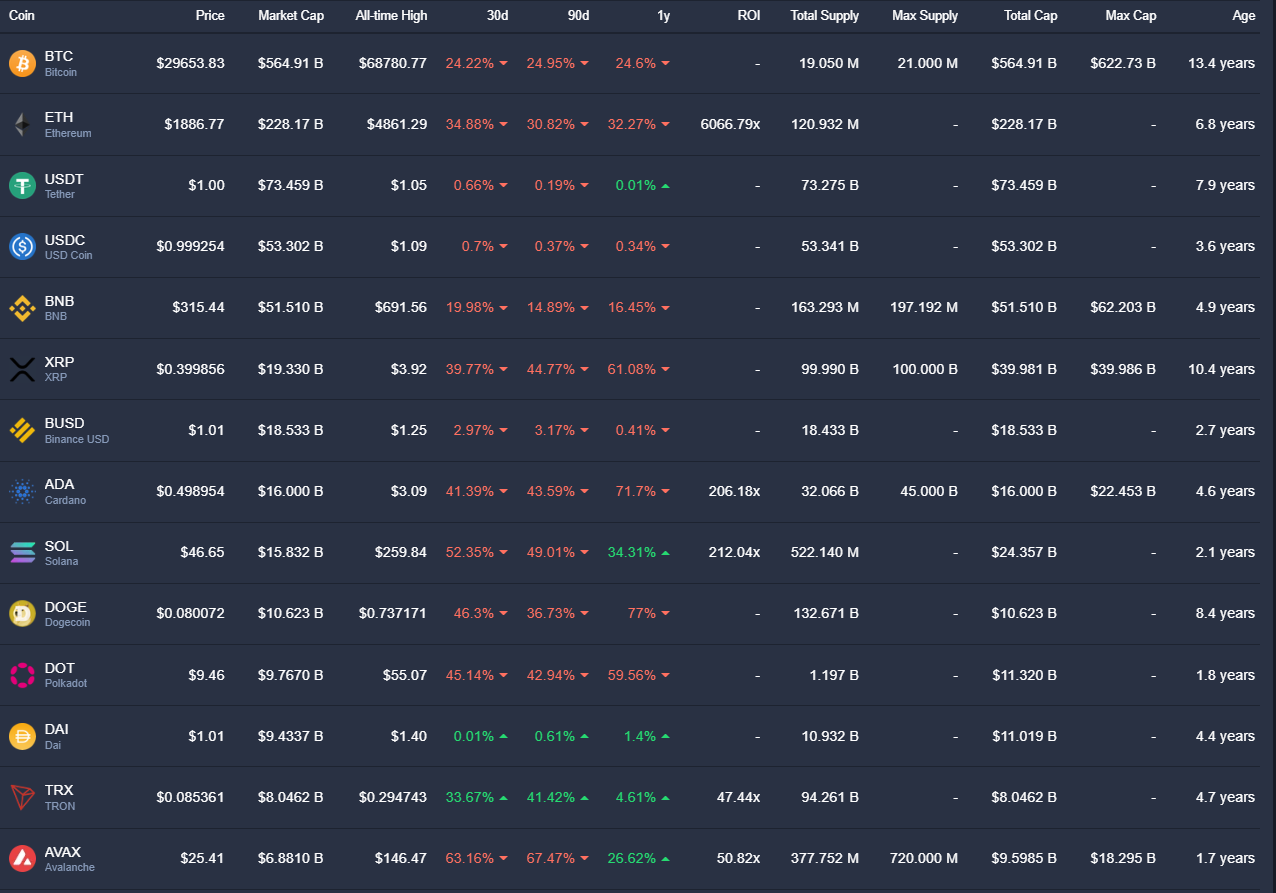
Task: Click Dogecoin price $0.080072
Action: pyautogui.click(x=190, y=613)
